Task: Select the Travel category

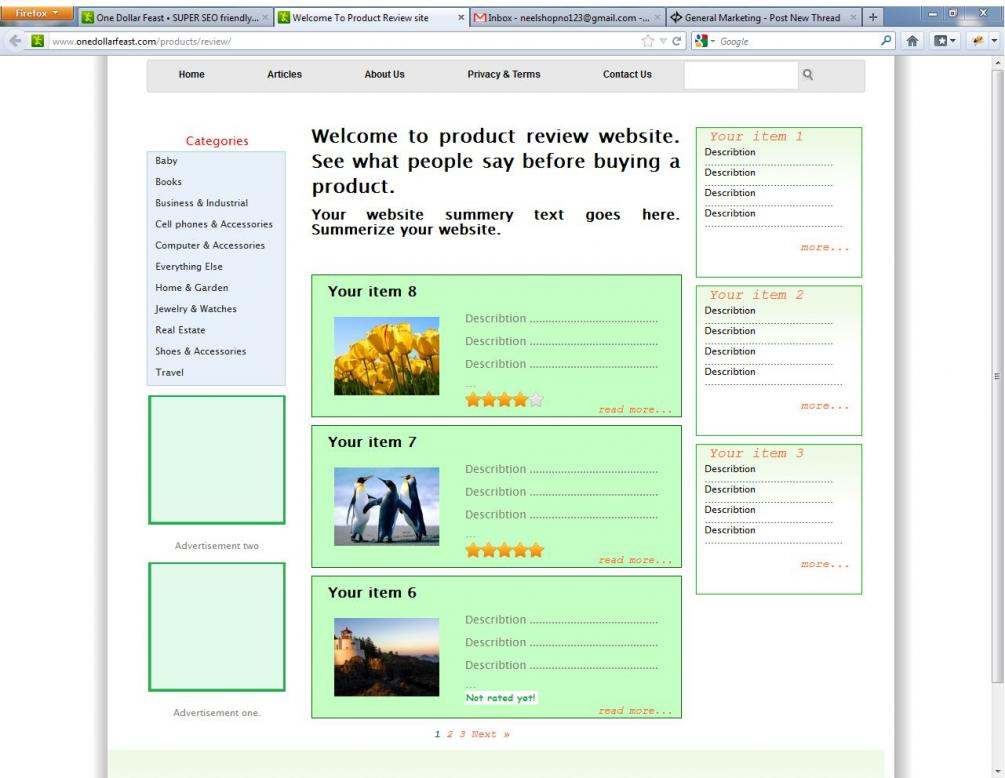Action: pyautogui.click(x=169, y=372)
